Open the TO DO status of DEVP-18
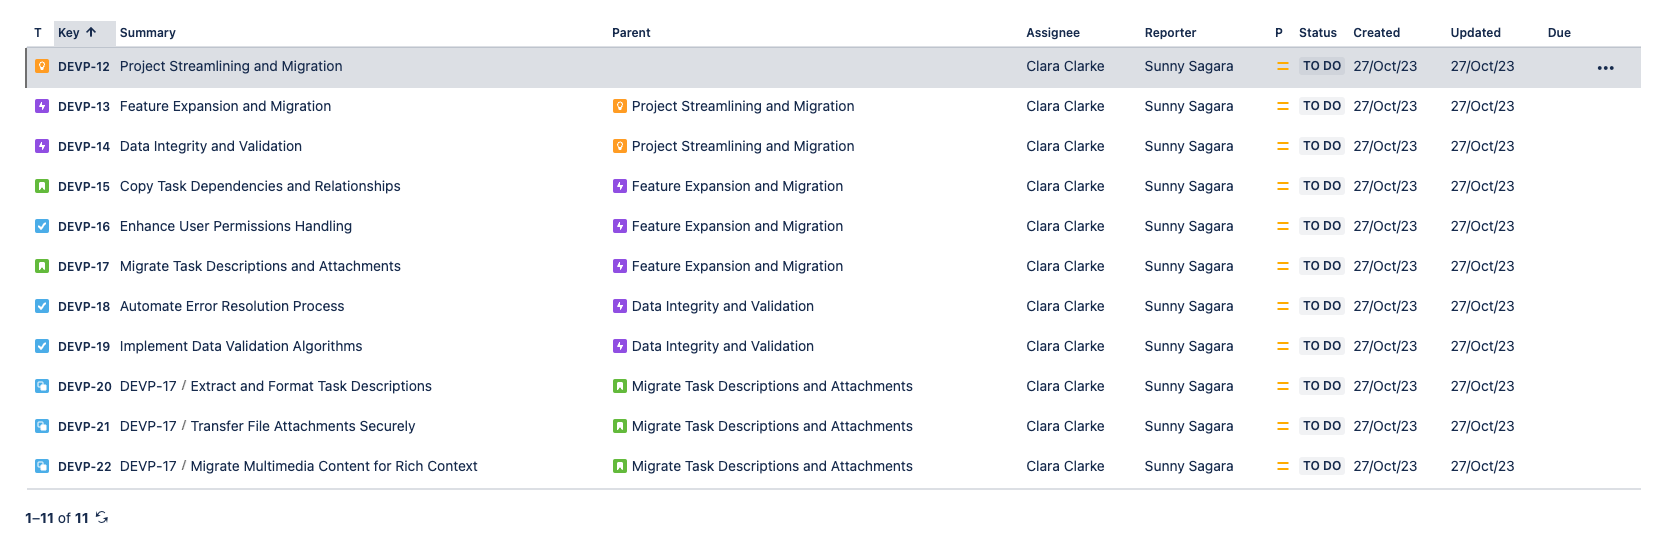 point(1321,306)
